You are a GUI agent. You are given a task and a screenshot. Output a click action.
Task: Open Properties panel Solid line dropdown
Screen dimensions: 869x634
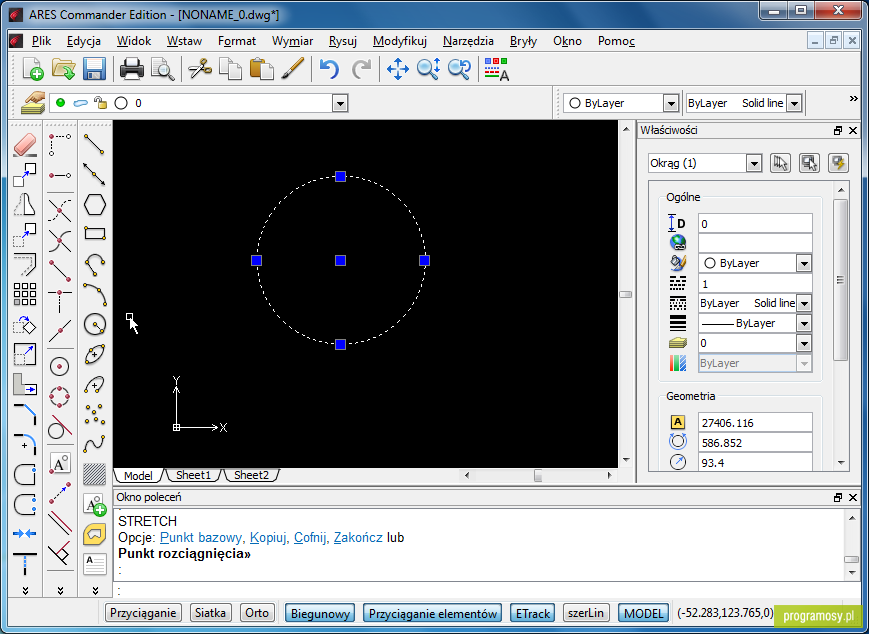point(804,303)
